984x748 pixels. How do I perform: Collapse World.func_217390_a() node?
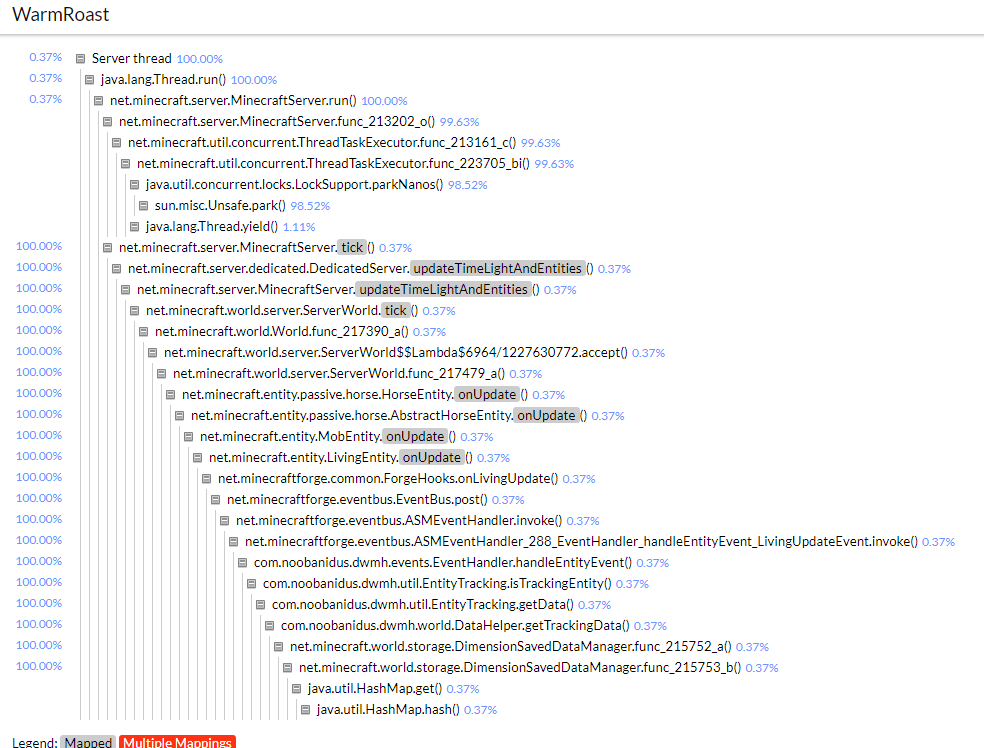coord(143,331)
